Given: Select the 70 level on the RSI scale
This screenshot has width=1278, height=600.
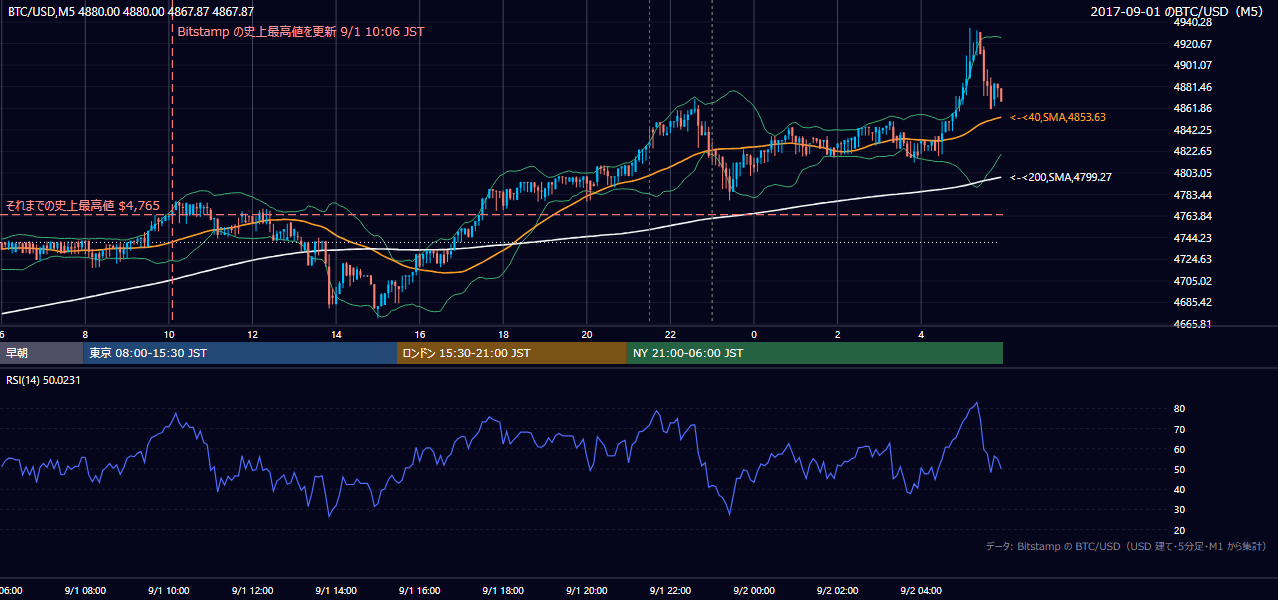Looking at the screenshot, I should click(x=1180, y=429).
